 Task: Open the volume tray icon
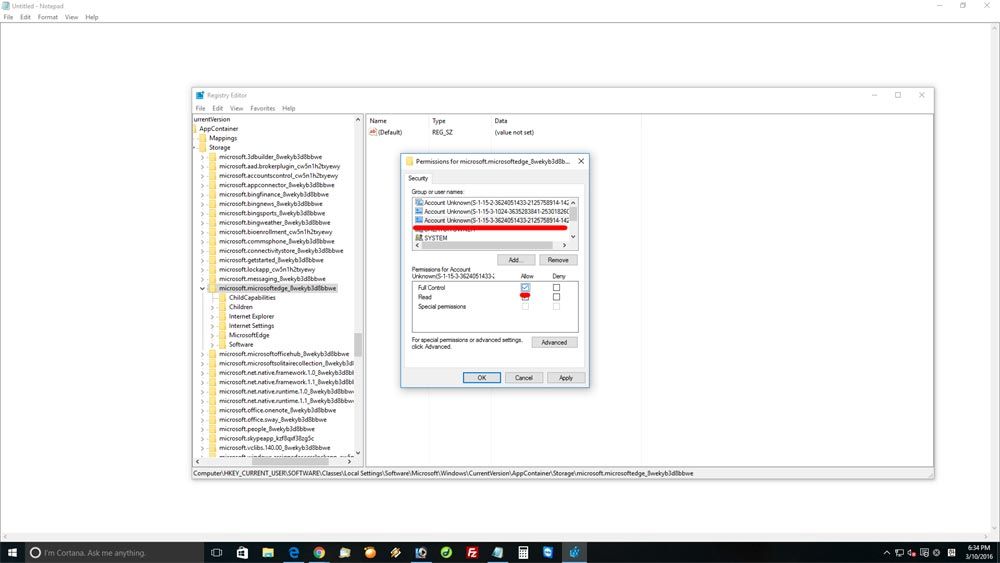click(911, 552)
